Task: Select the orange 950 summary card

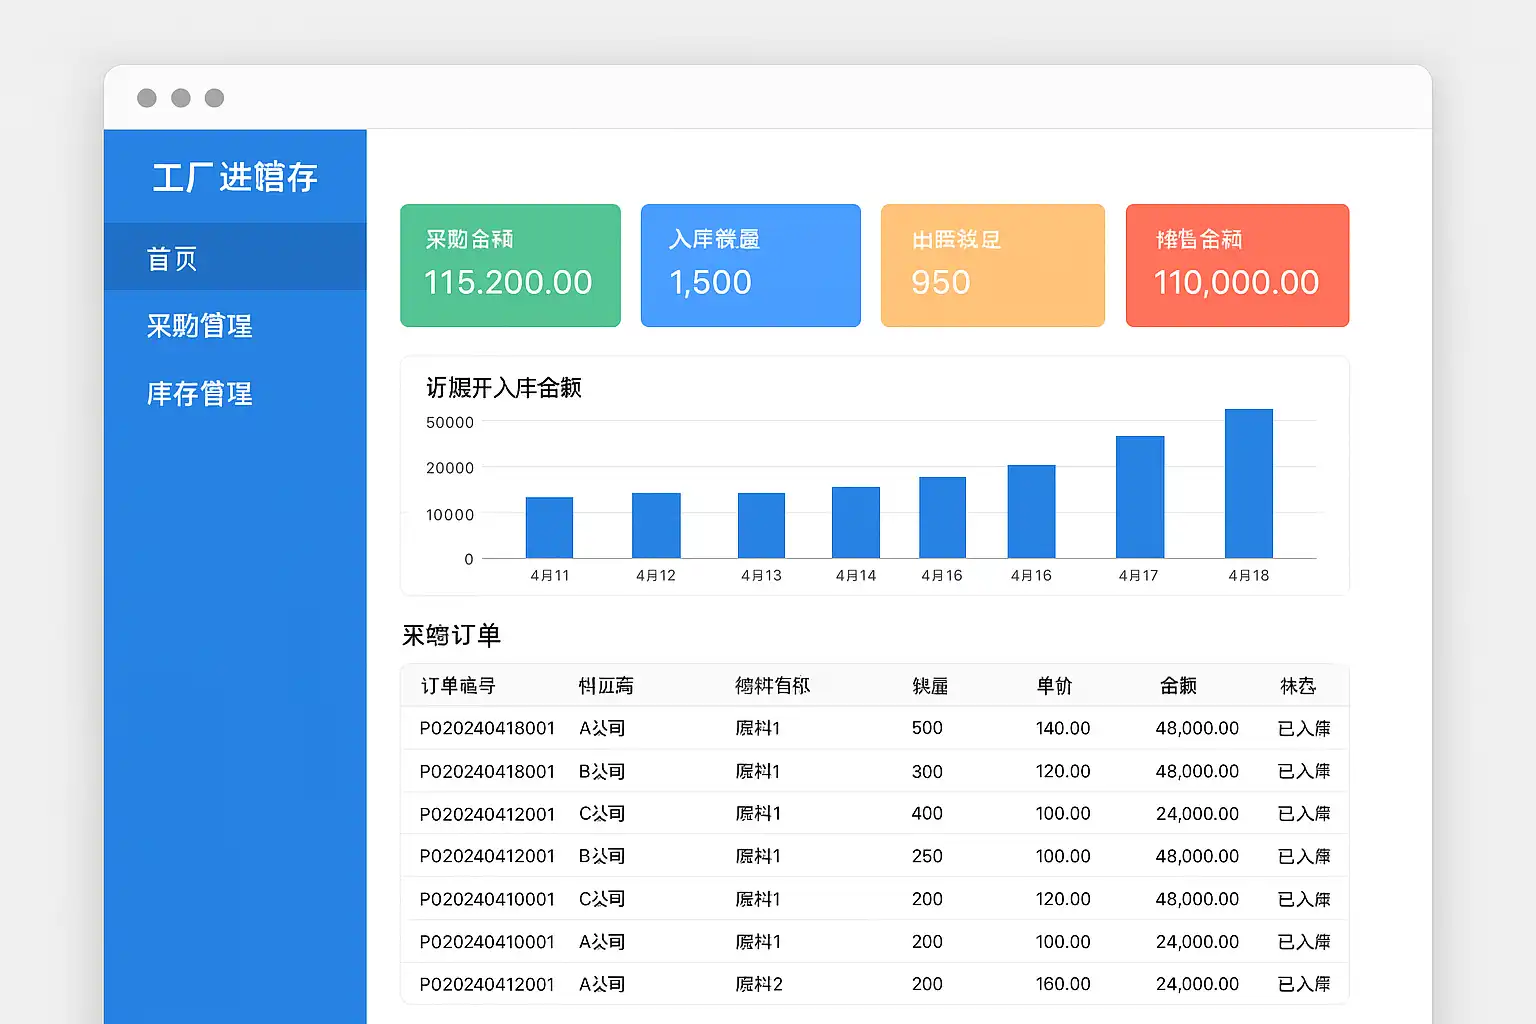Action: tap(992, 265)
